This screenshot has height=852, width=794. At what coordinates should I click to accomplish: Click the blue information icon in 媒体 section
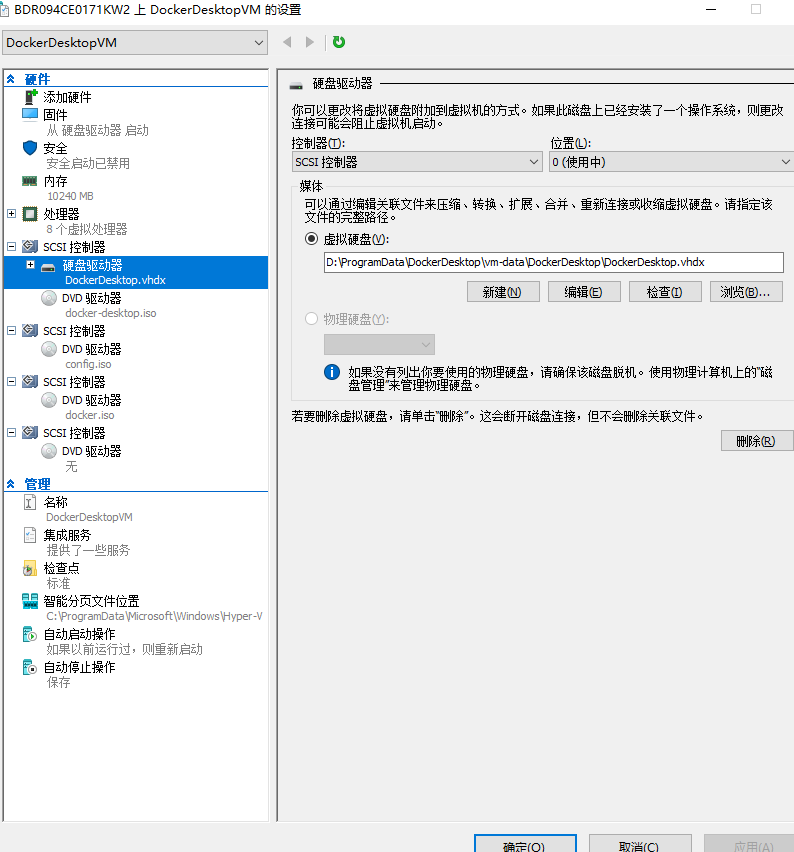point(332,372)
